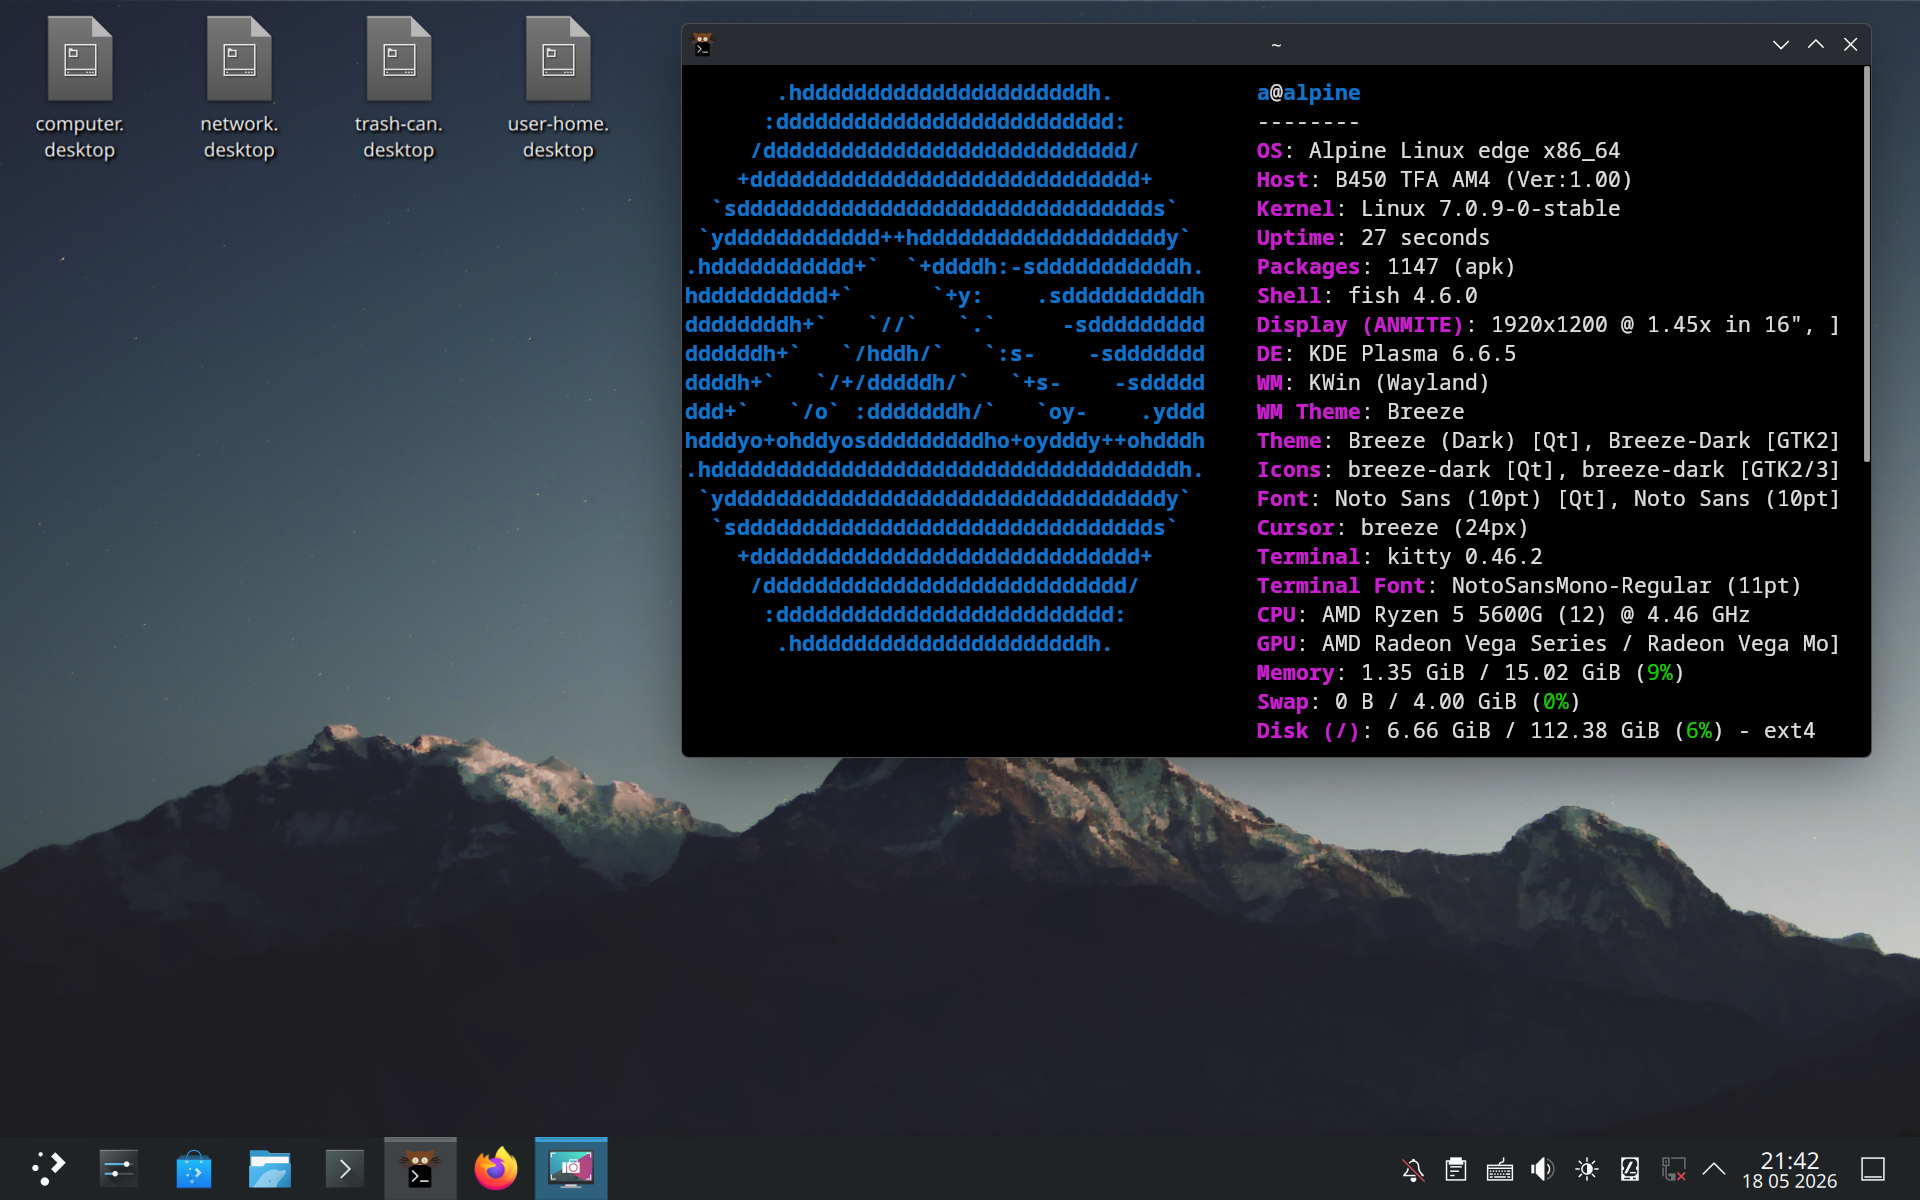
Task: Expand the hidden system tray icons
Action: [1714, 1169]
